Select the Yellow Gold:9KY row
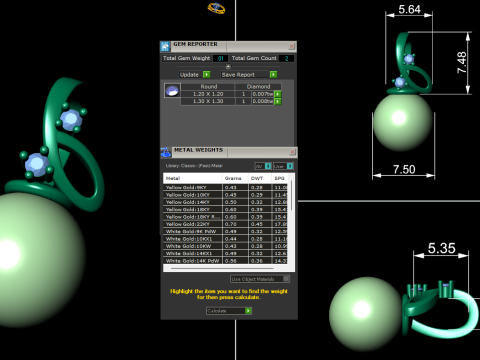This screenshot has height=360, width=480. click(225, 187)
